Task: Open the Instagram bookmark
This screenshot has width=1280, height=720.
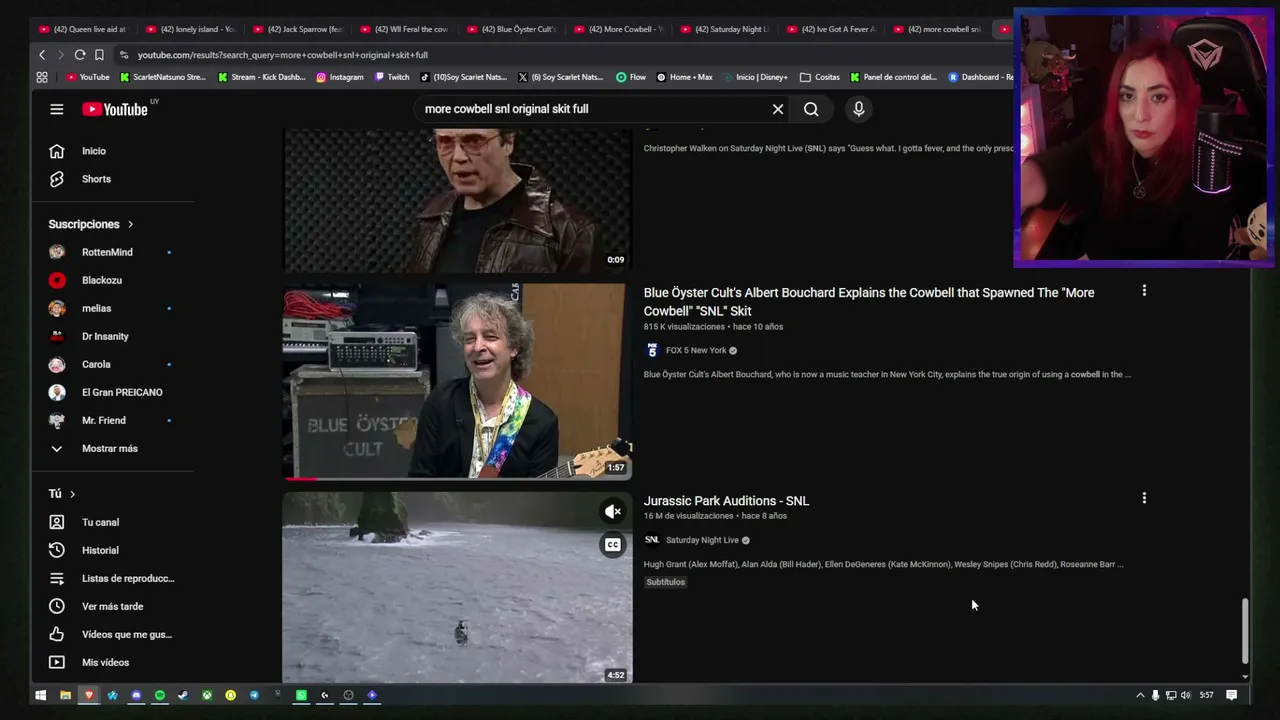Action: (340, 77)
